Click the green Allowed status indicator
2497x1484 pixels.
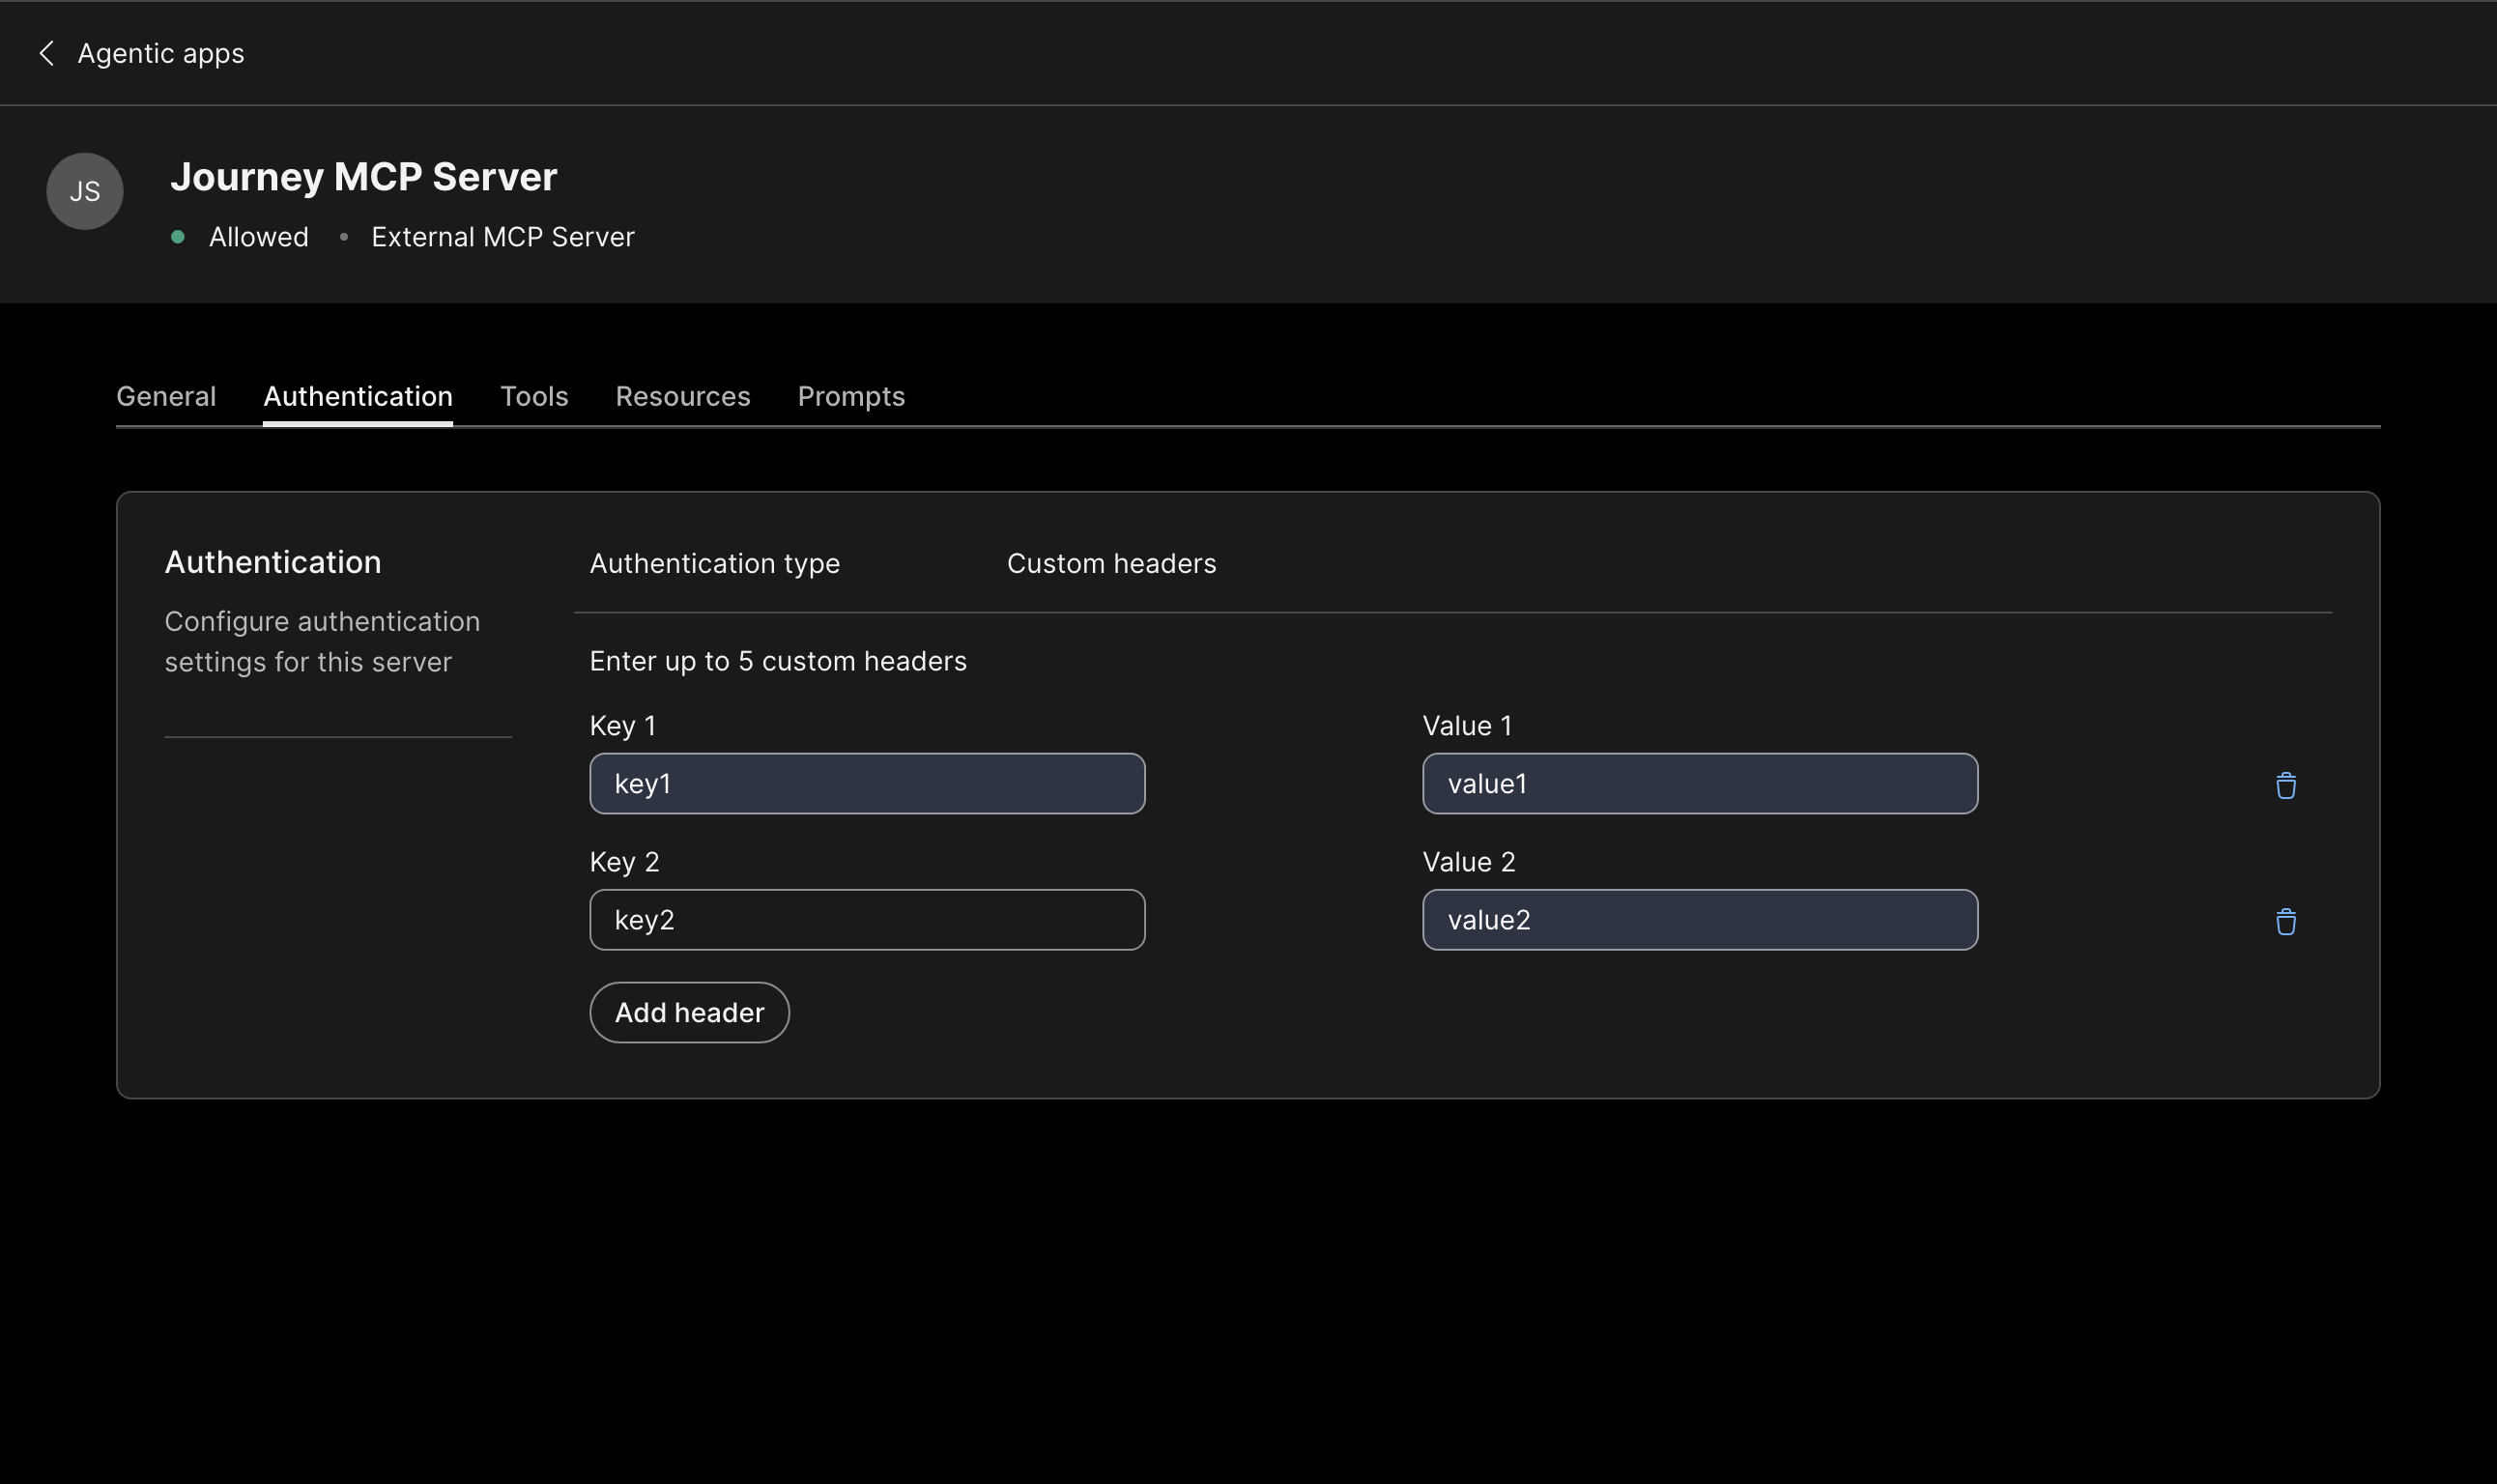[x=179, y=237]
